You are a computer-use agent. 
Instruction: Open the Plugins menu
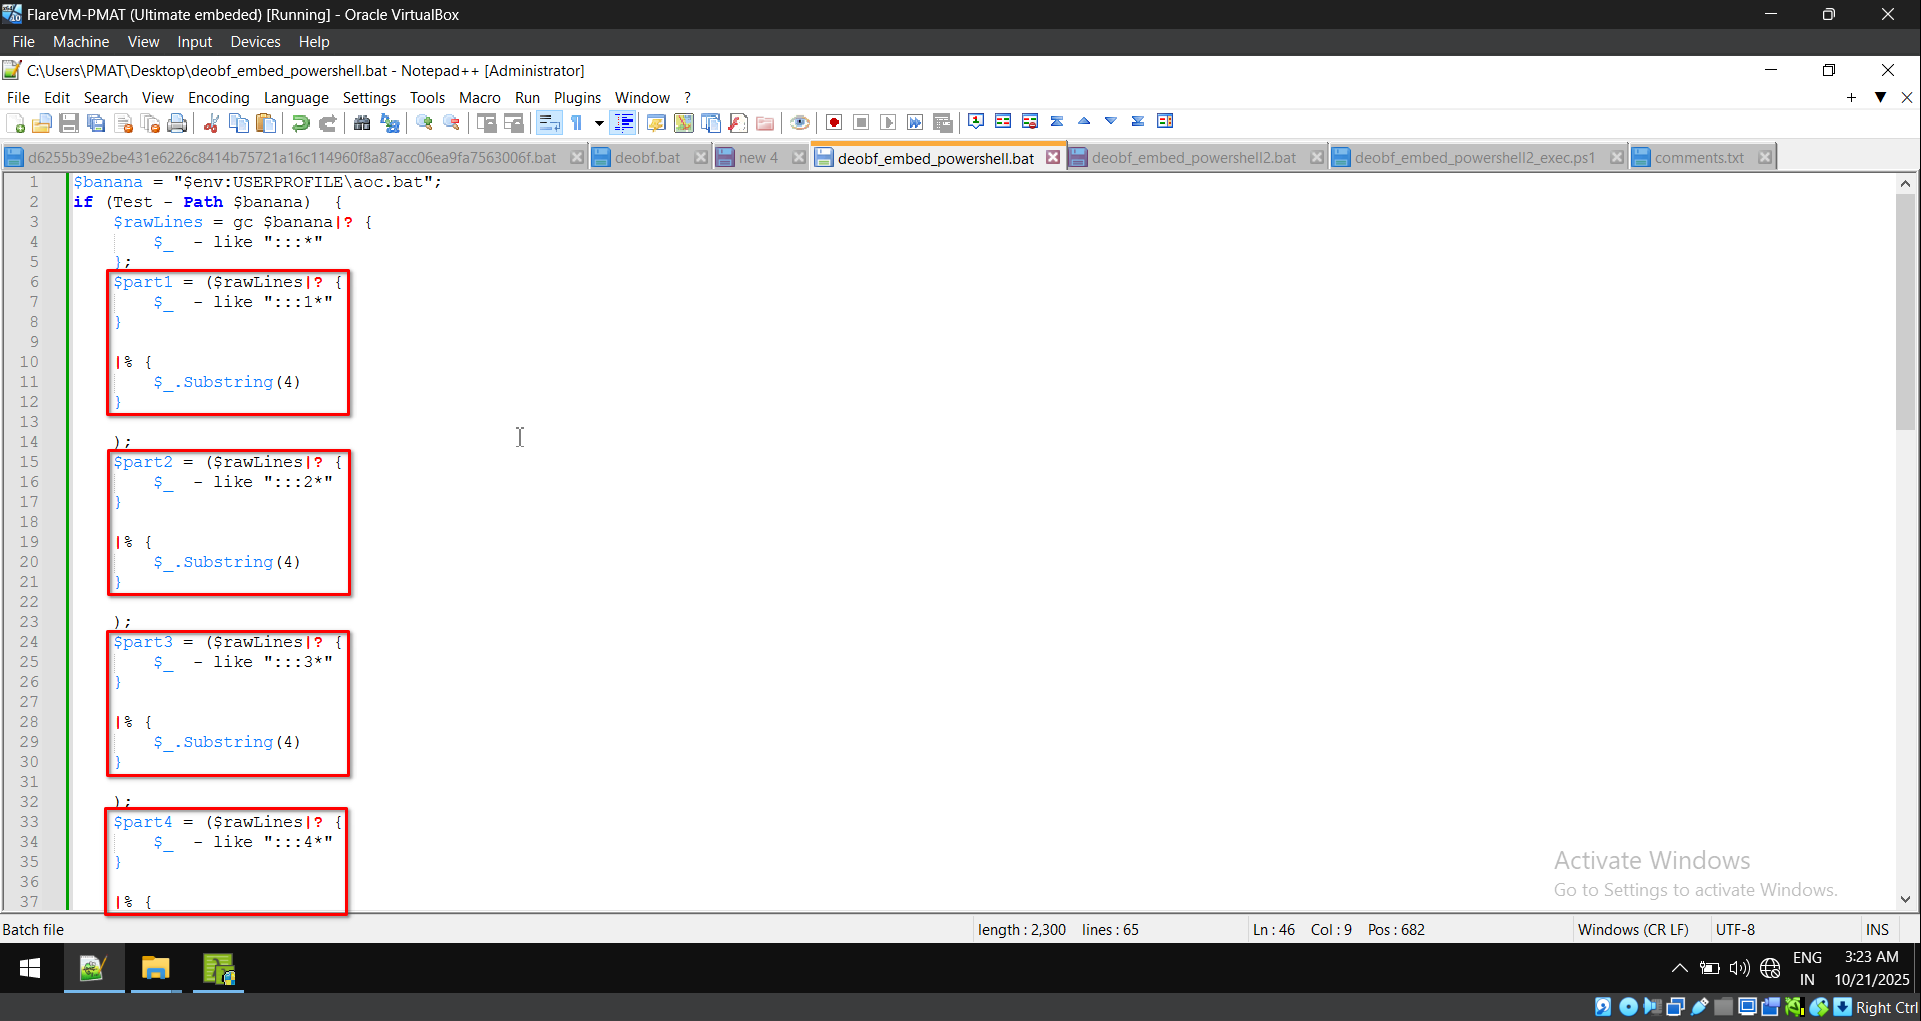tap(577, 97)
